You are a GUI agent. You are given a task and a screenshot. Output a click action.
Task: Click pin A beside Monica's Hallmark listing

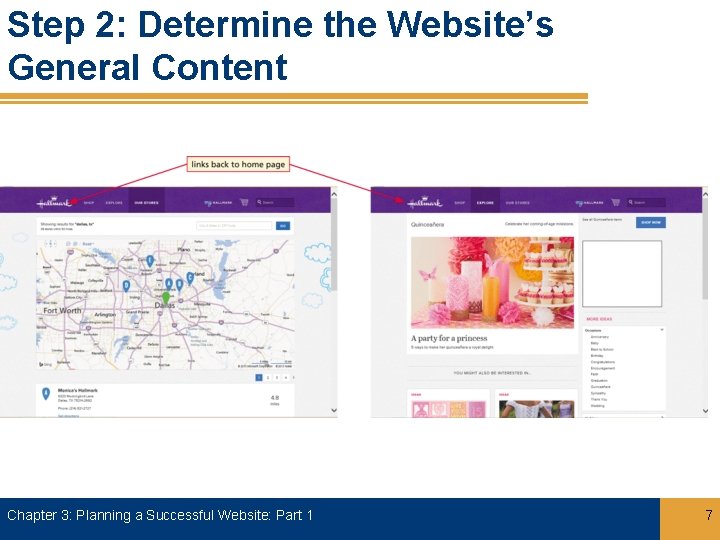pos(46,394)
